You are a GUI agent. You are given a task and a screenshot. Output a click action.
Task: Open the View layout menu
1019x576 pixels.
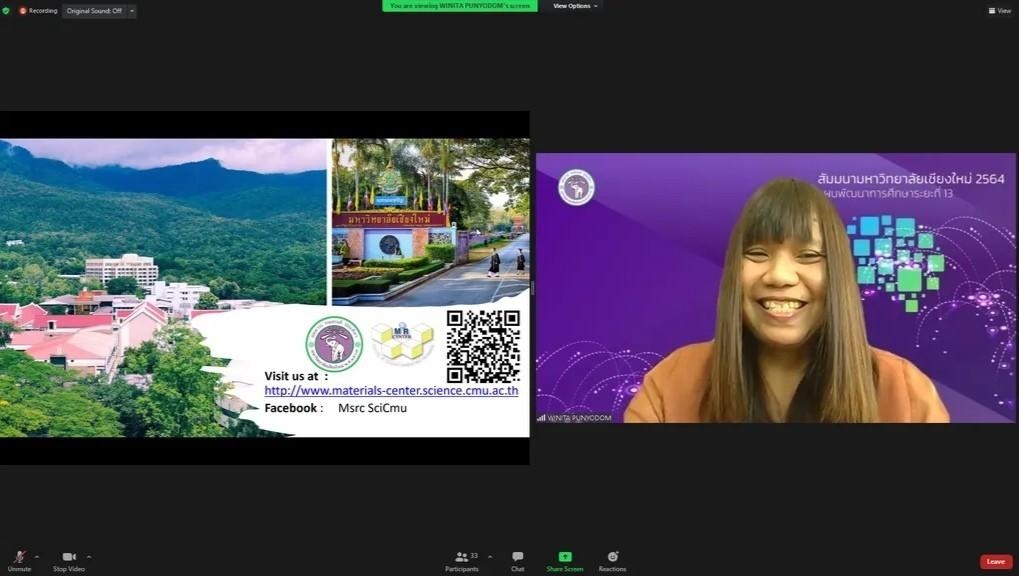coord(999,11)
